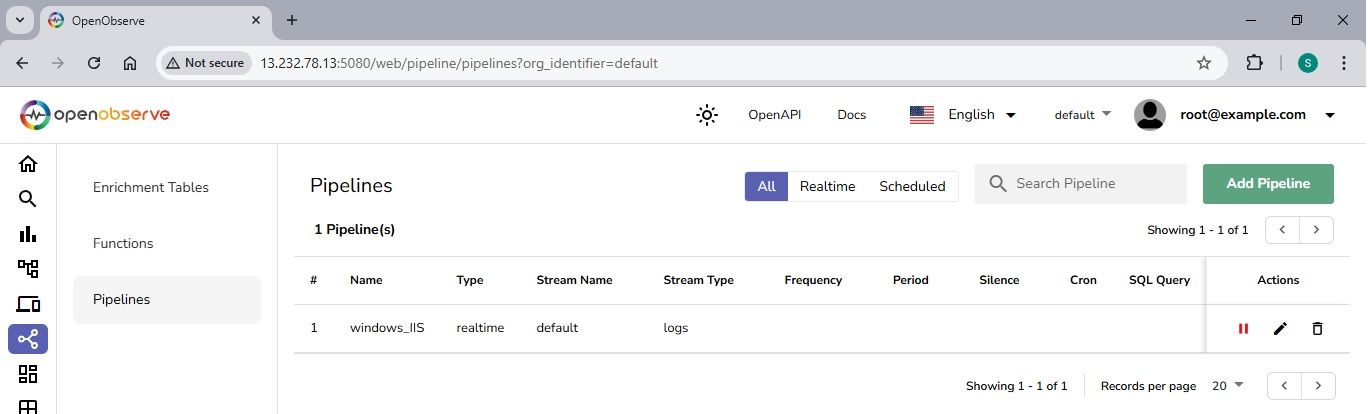The width and height of the screenshot is (1368, 414).
Task: Open the Home icon in sidebar
Action: coord(28,164)
